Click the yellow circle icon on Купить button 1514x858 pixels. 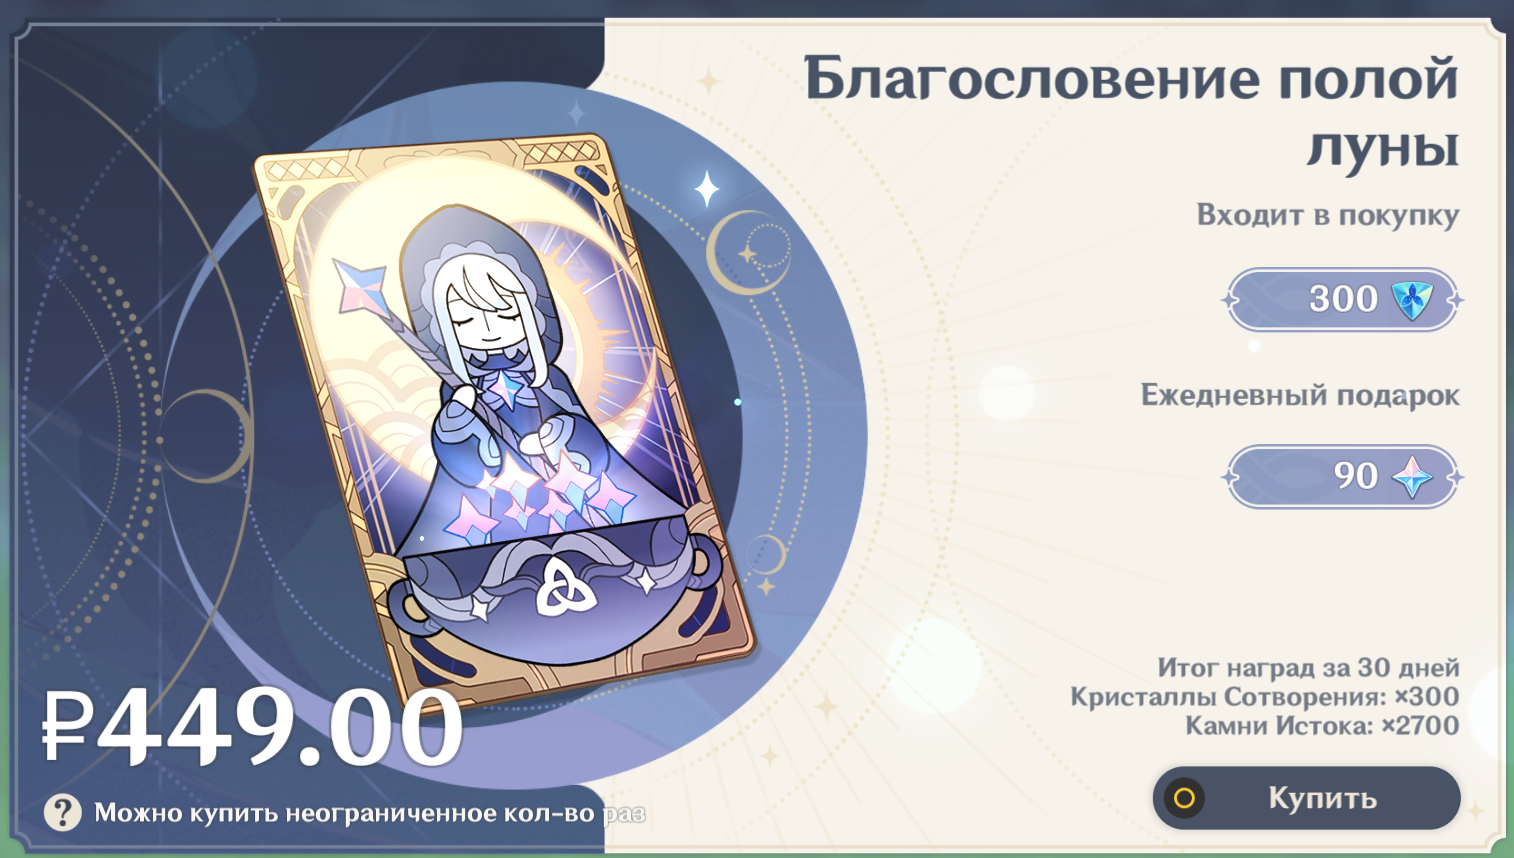1184,798
